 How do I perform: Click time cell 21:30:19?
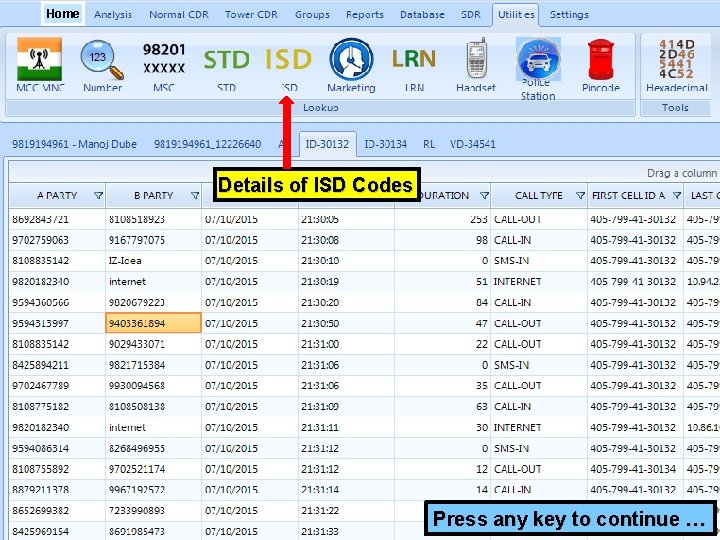(346, 281)
